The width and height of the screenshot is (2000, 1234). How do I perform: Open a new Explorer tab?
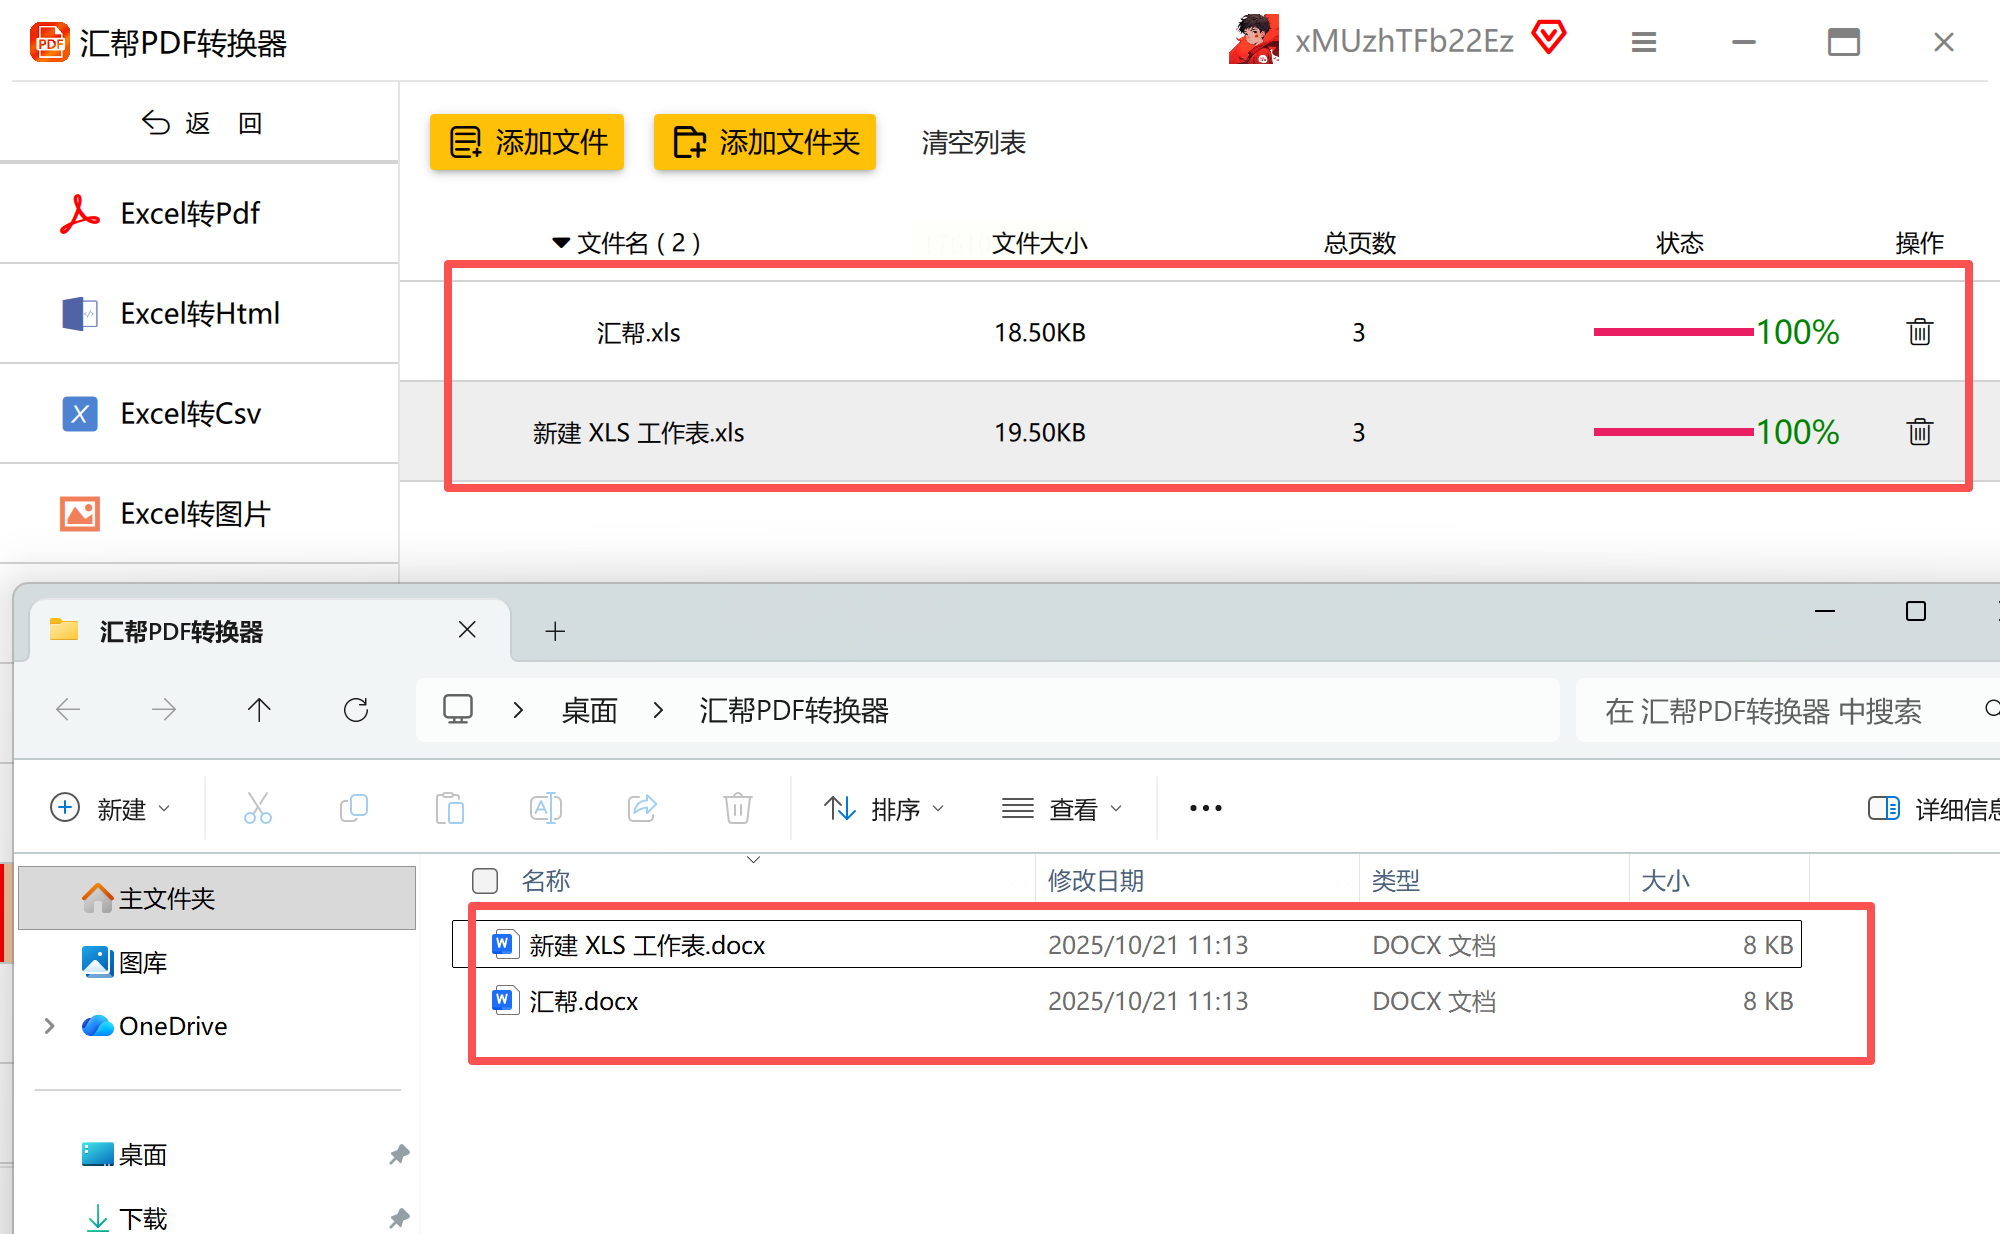tap(555, 631)
